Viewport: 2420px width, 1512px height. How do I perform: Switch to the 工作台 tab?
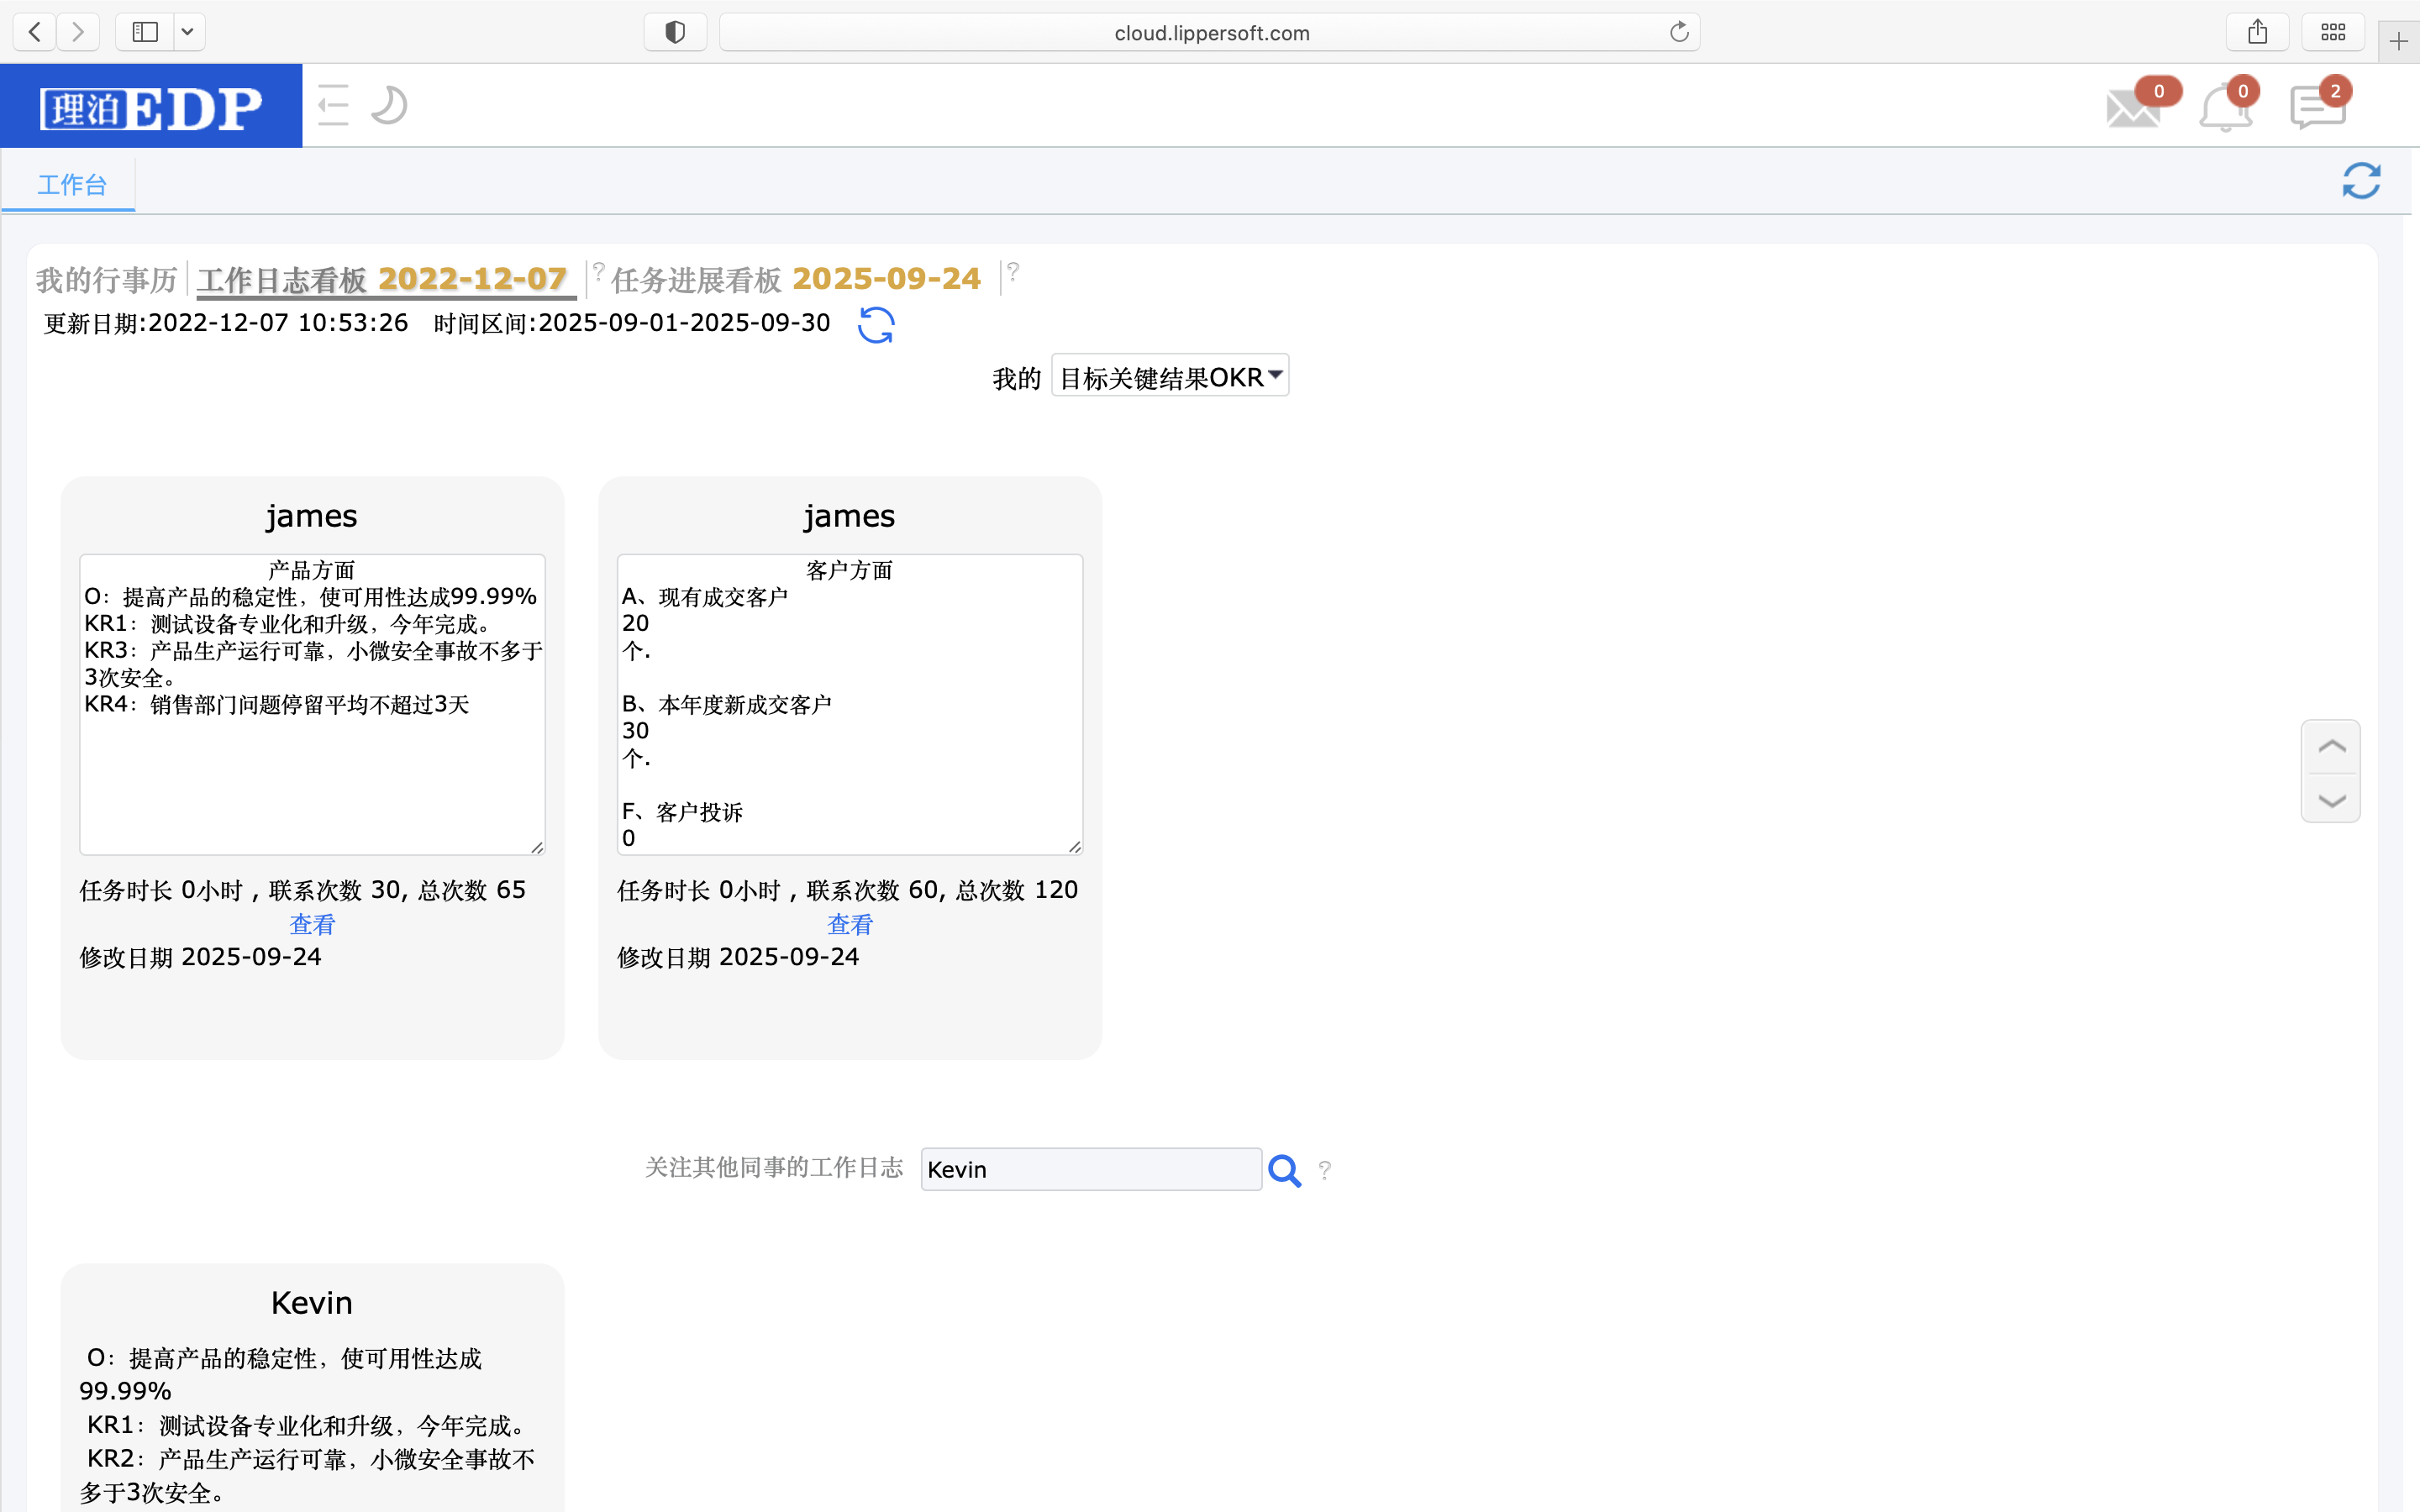coord(71,185)
